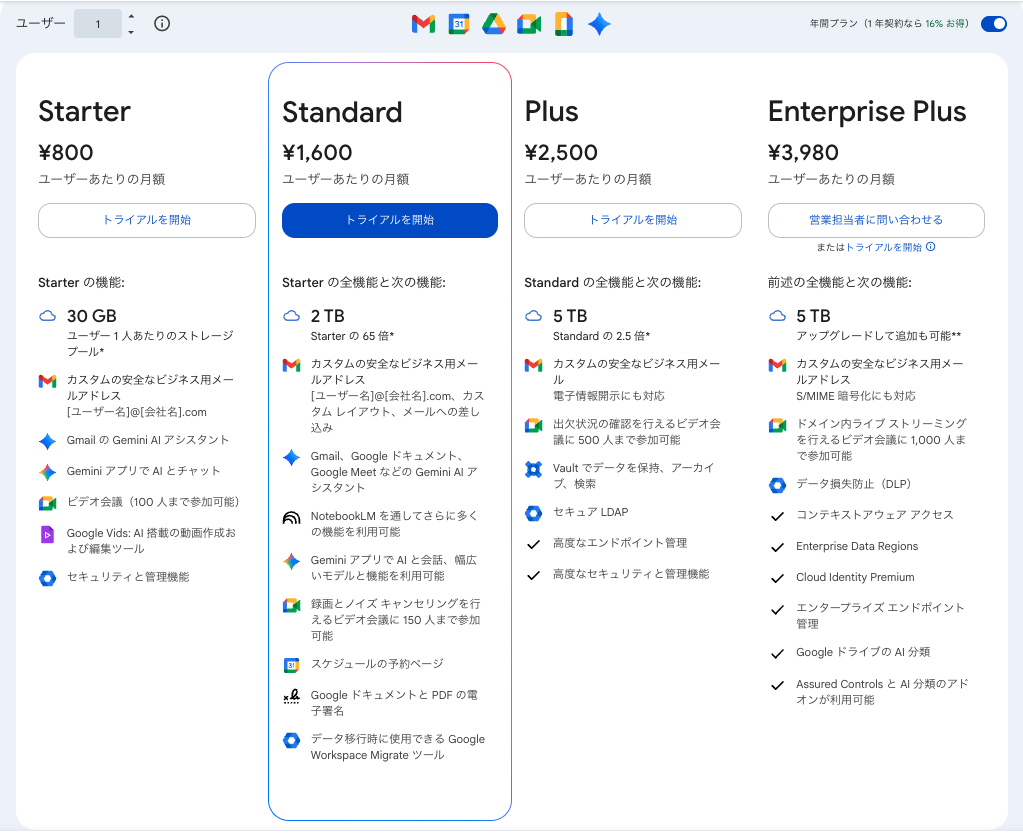Click the cloud icon next to 30 GB
The width and height of the screenshot is (1023, 833).
click(48, 316)
